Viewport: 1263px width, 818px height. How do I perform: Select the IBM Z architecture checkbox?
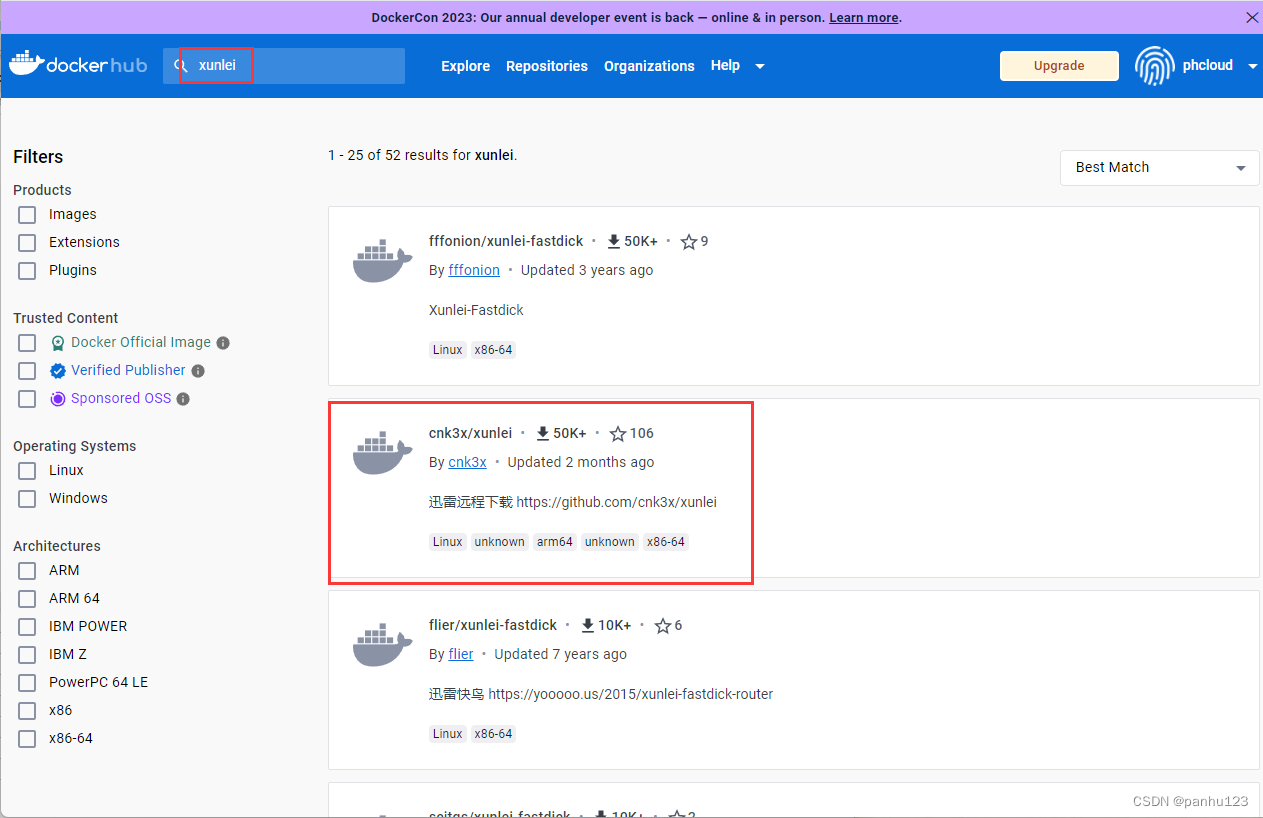[27, 655]
